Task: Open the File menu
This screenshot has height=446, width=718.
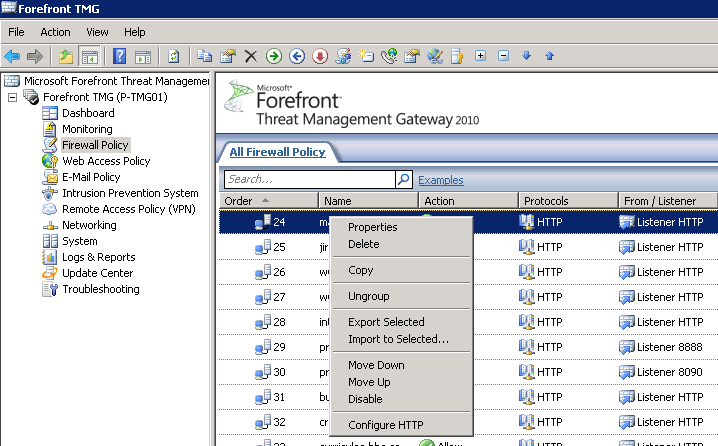Action: (x=16, y=32)
